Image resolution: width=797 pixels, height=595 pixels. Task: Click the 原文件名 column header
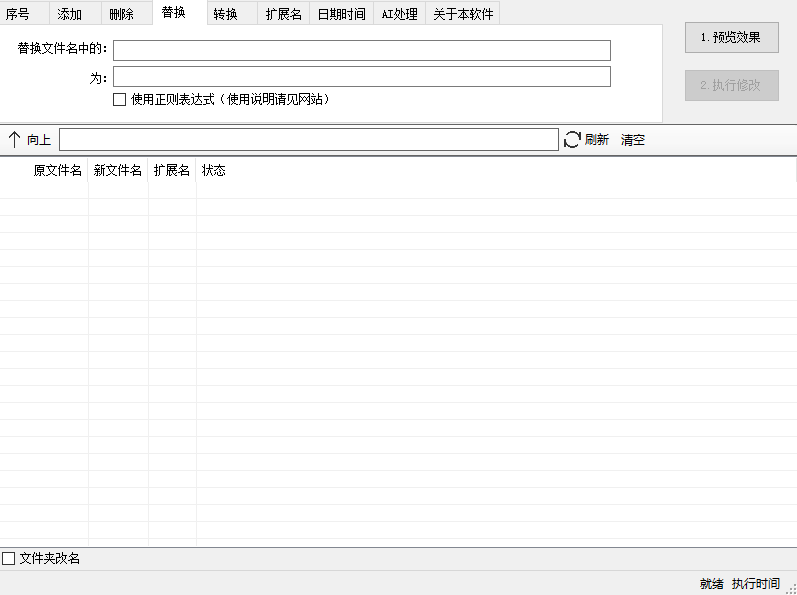click(44, 170)
